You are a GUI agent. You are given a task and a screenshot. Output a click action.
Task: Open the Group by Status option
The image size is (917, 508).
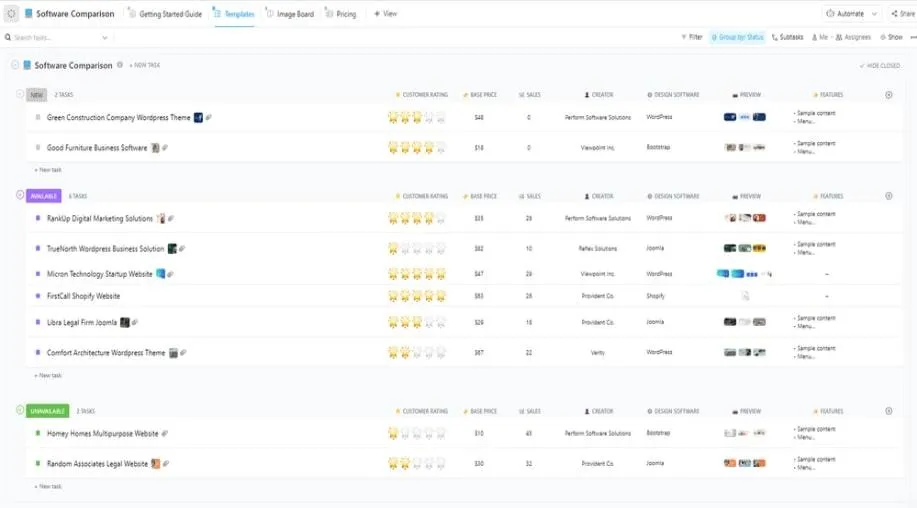point(737,37)
